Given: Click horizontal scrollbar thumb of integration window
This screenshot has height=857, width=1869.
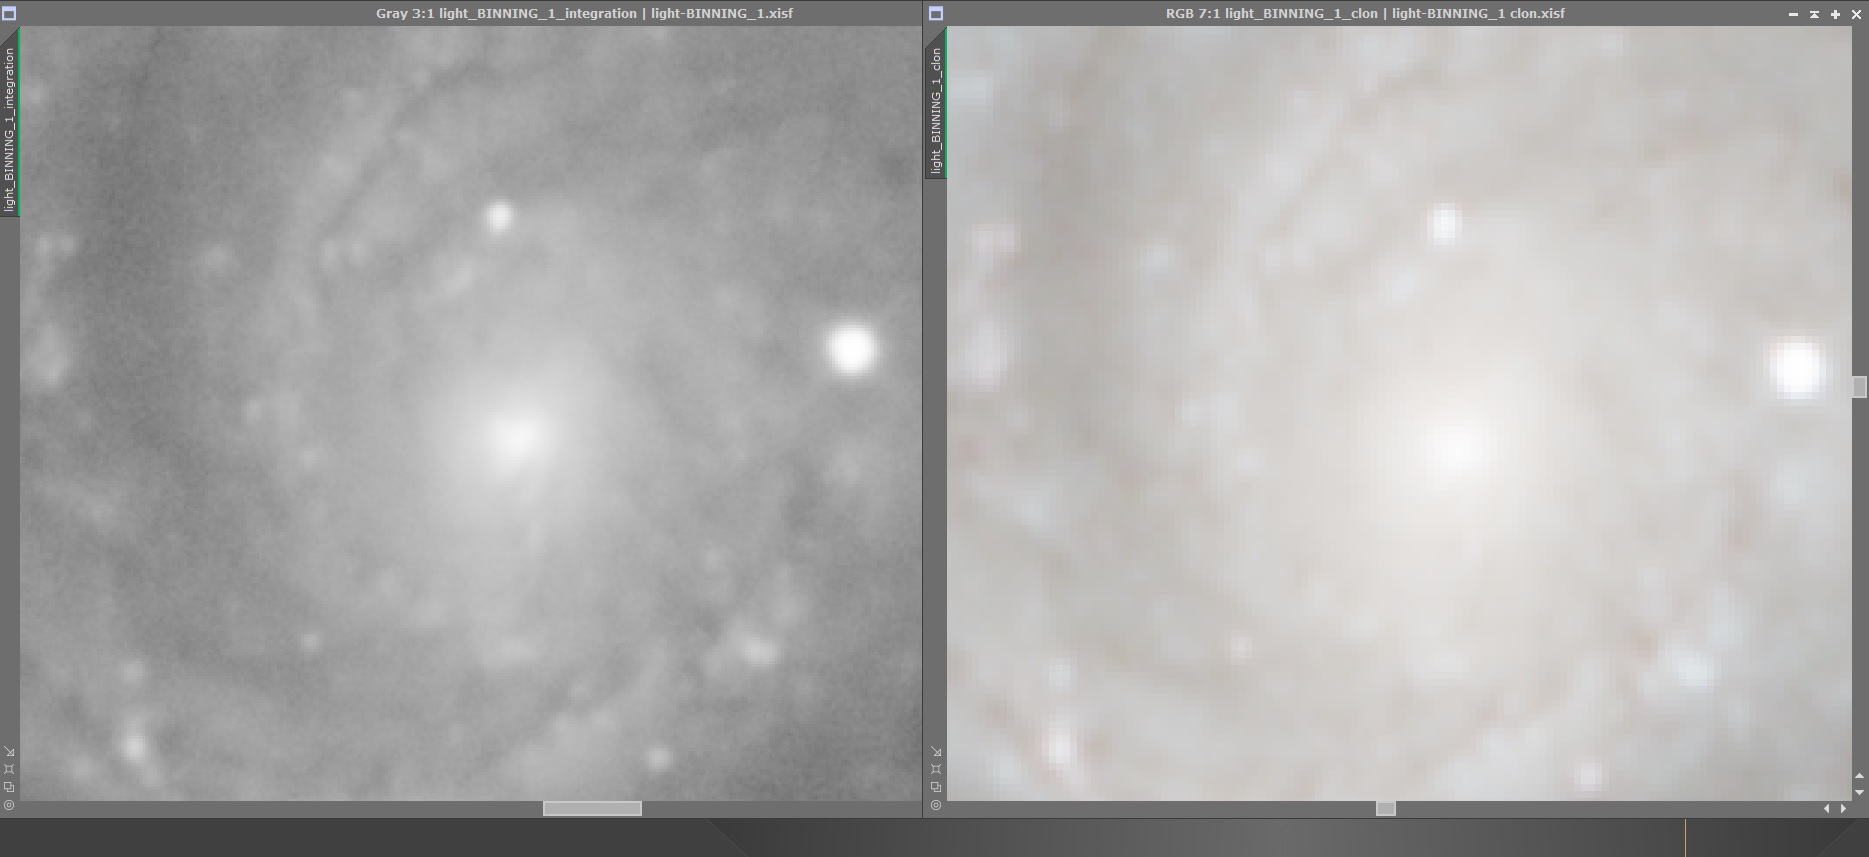Looking at the screenshot, I should (x=592, y=808).
